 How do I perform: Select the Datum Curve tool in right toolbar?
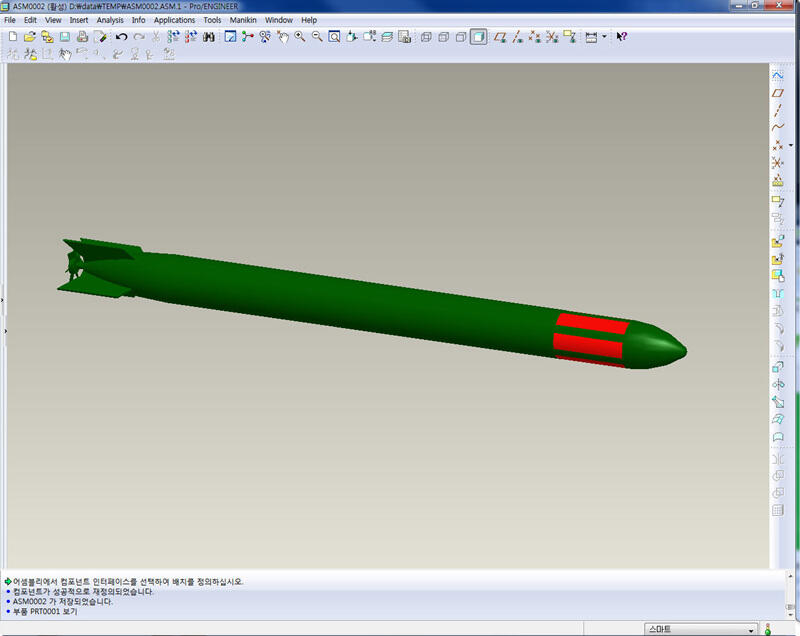click(778, 128)
